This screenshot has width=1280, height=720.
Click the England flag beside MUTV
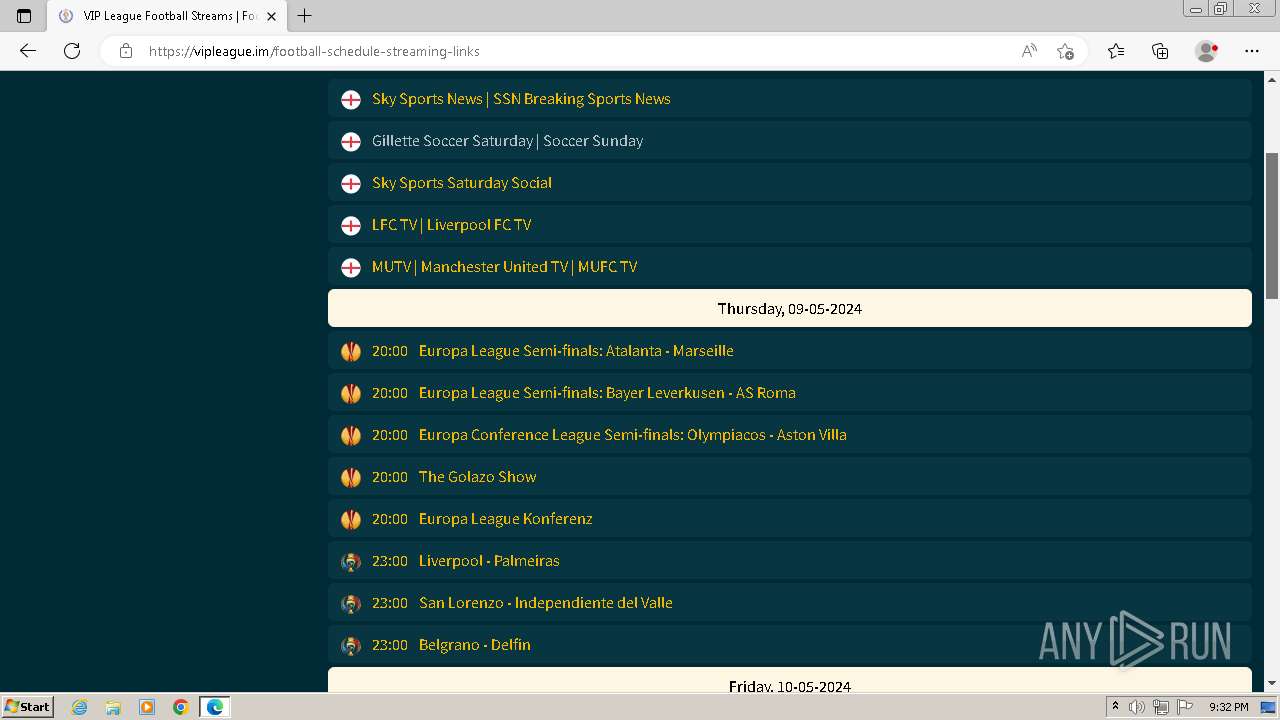pos(351,267)
